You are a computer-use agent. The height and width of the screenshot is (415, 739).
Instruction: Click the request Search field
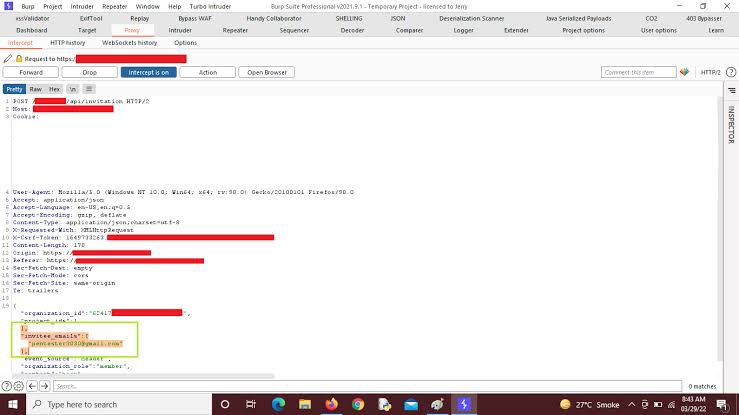point(367,386)
